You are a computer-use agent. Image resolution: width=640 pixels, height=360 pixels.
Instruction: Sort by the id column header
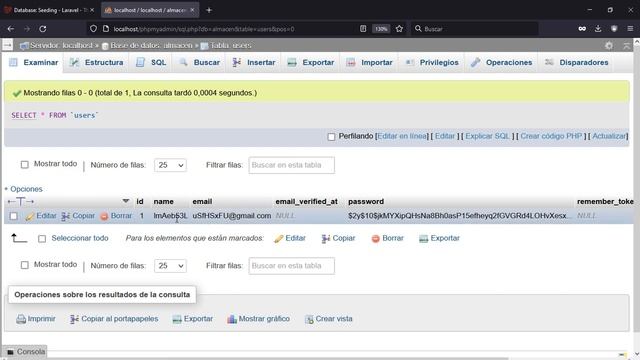[140, 201]
